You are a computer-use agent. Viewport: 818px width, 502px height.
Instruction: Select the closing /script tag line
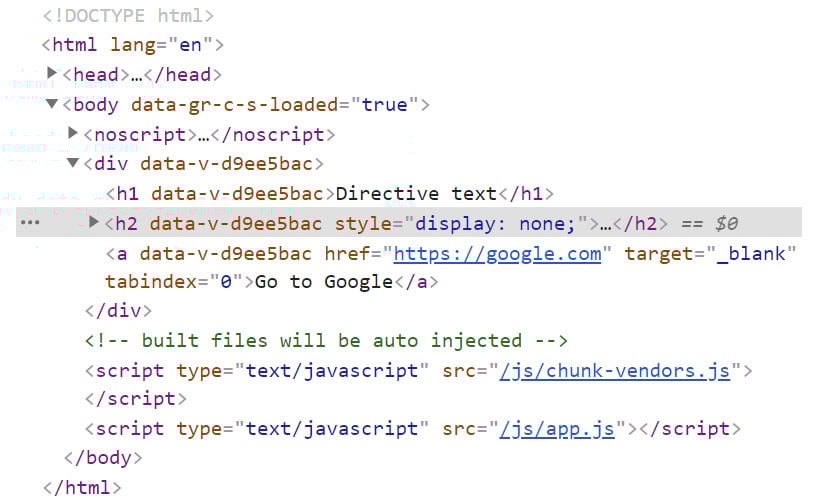(136, 399)
